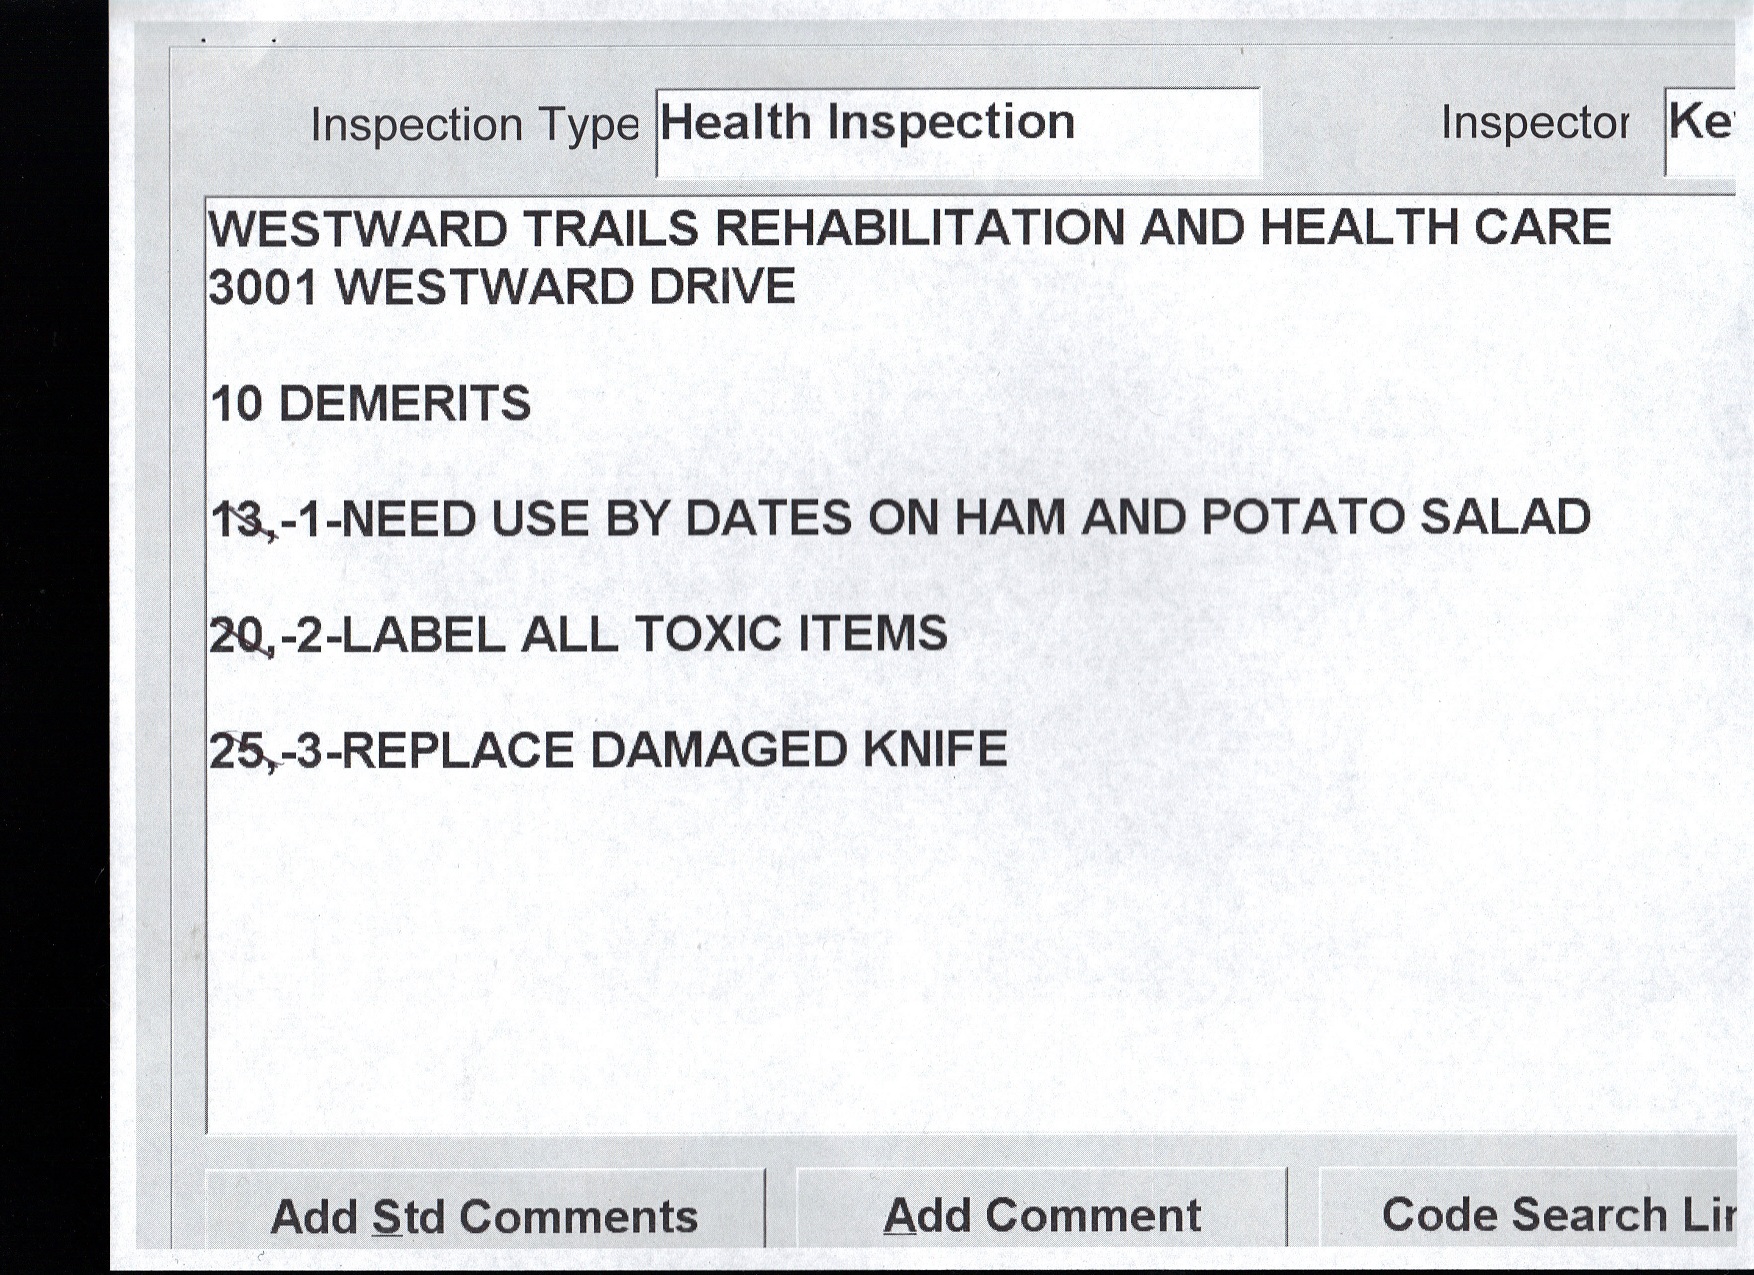Click the struck-through code number 13
Screen dimensions: 1754x1275
click(x=238, y=520)
